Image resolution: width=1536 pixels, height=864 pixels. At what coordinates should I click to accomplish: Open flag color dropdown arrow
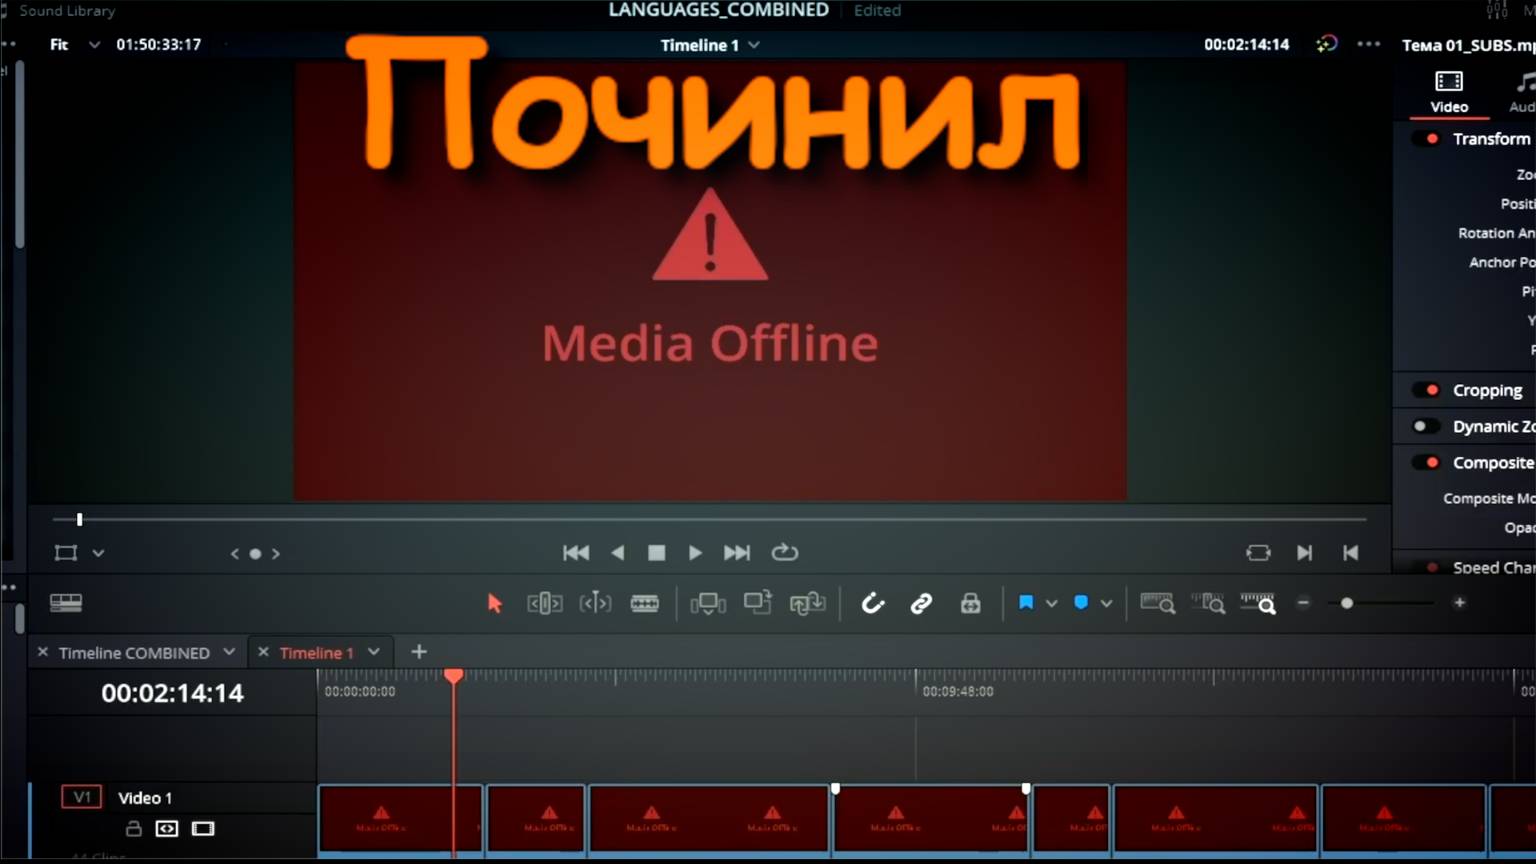tap(1051, 603)
